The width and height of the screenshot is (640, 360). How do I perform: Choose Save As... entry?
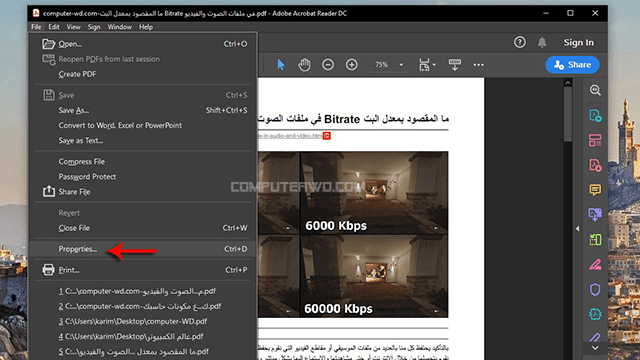tap(143, 110)
